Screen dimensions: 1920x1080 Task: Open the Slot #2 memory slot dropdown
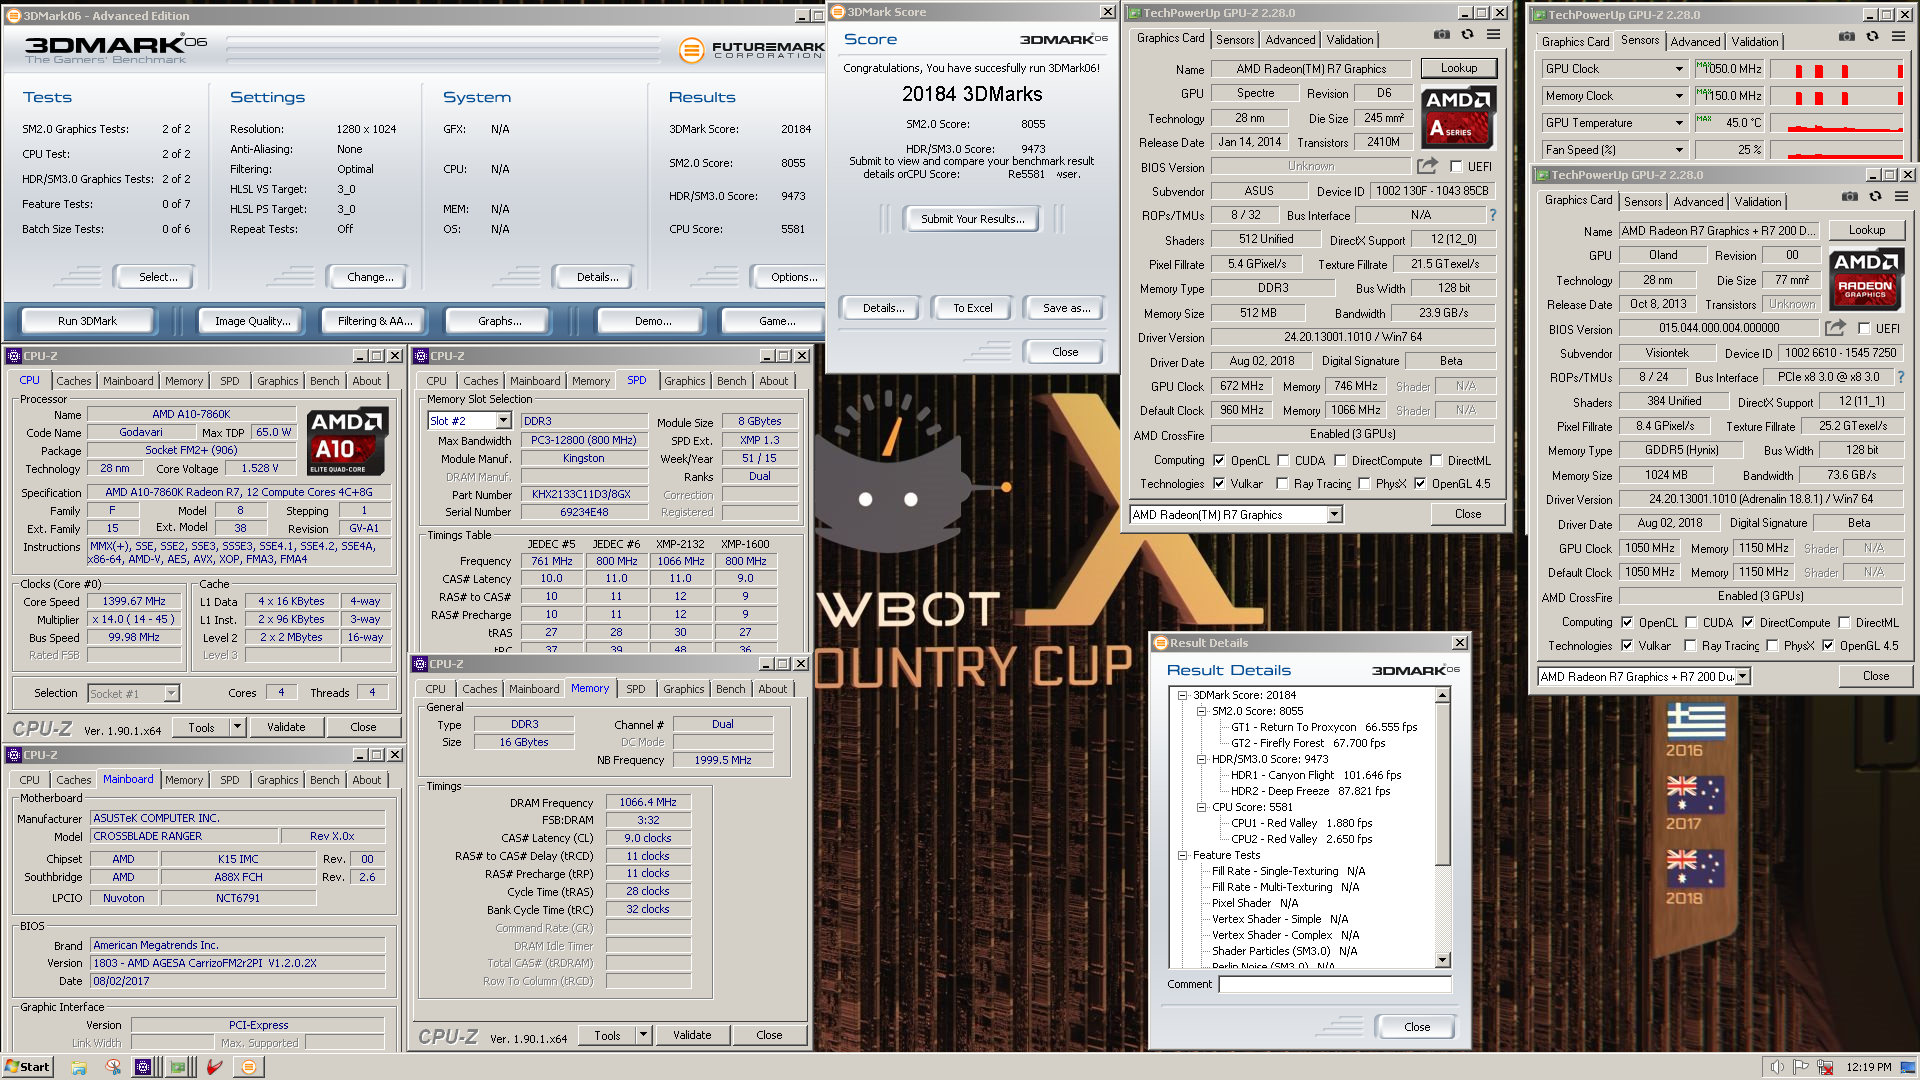tap(470, 421)
